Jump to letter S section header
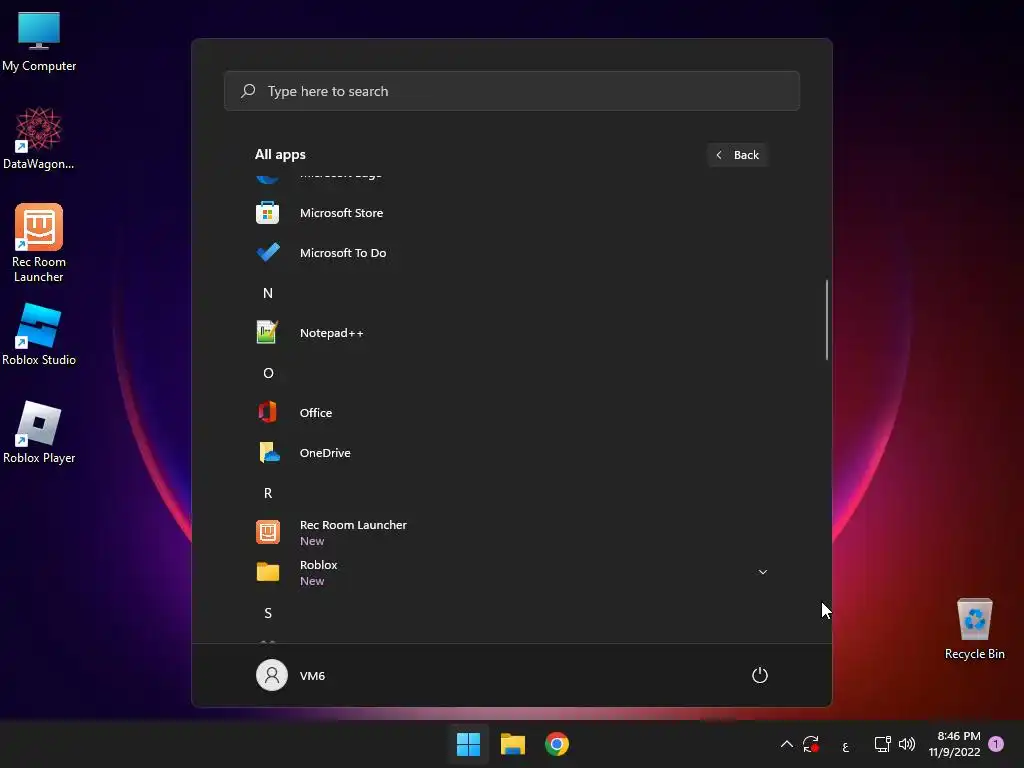This screenshot has width=1024, height=768. click(268, 613)
